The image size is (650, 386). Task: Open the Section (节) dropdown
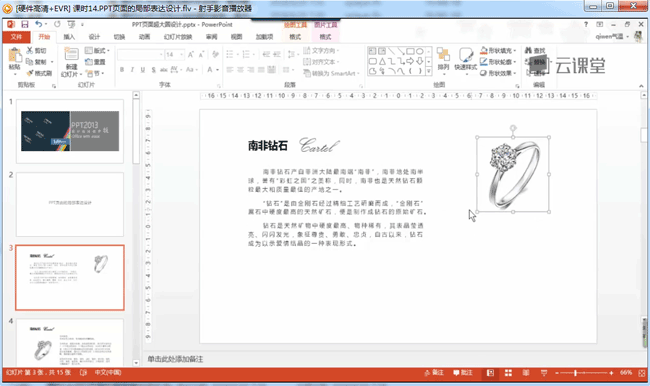[95, 73]
